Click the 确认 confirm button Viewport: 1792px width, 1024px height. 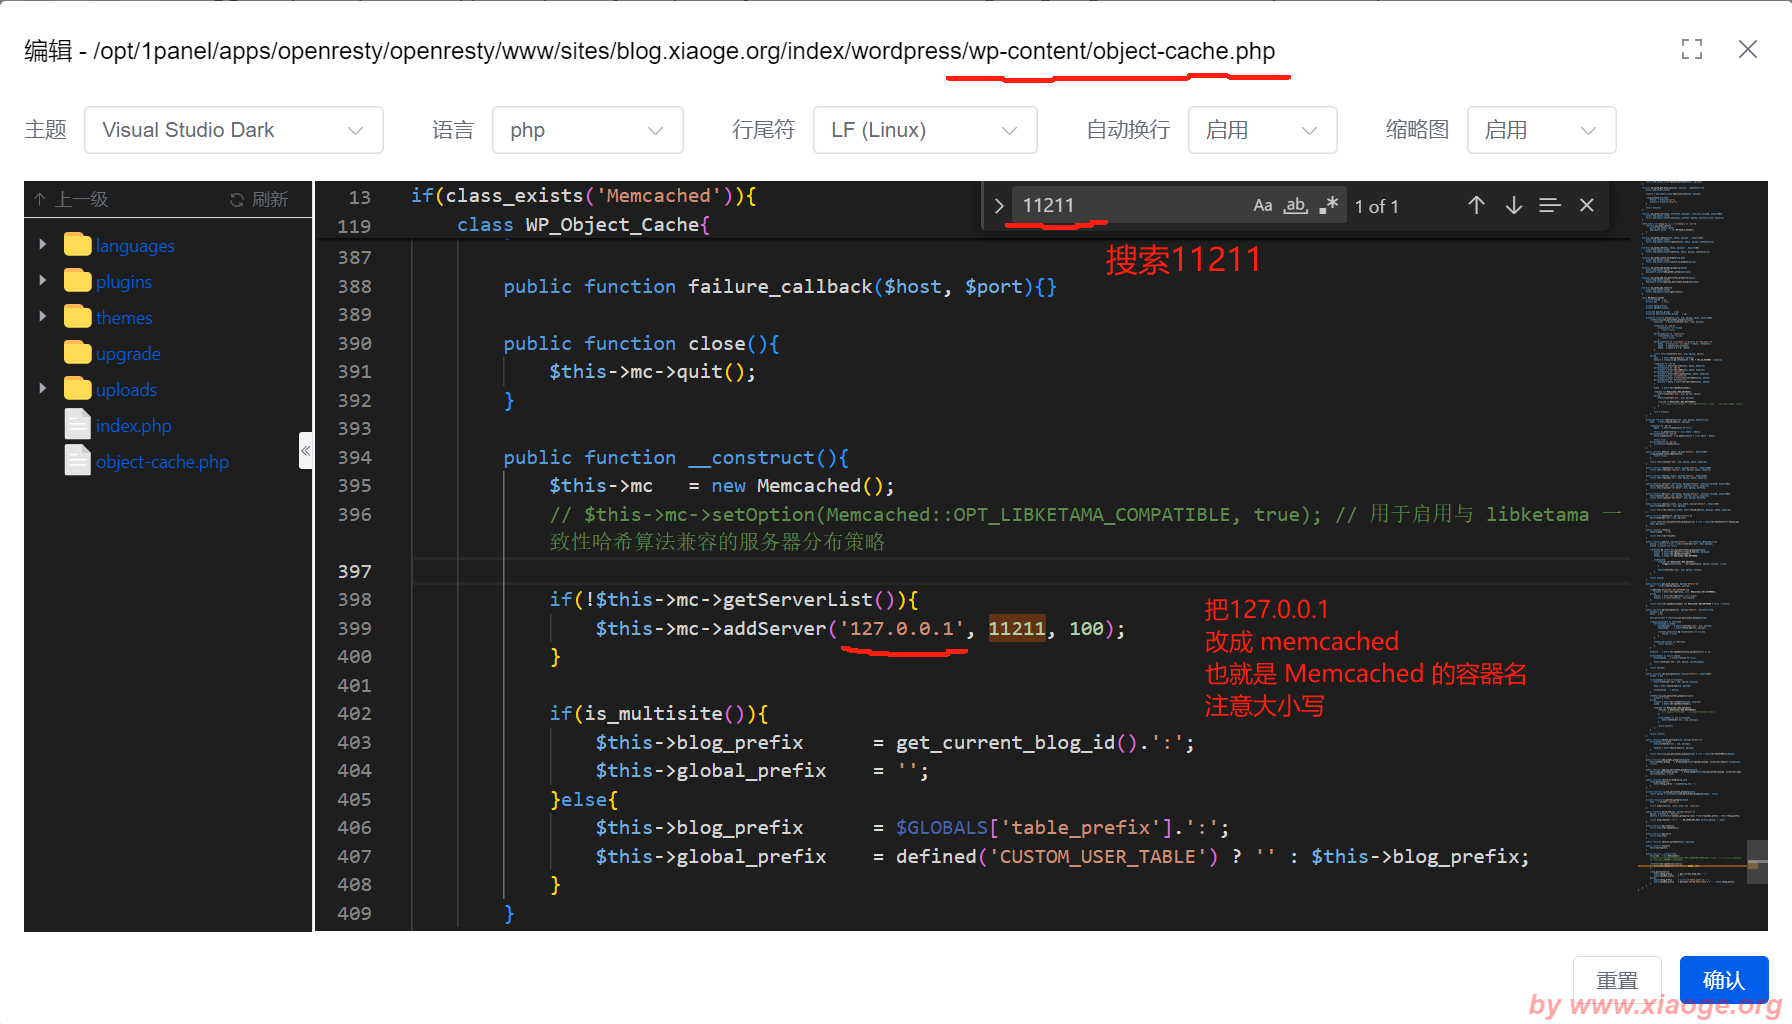pyautogui.click(x=1723, y=979)
